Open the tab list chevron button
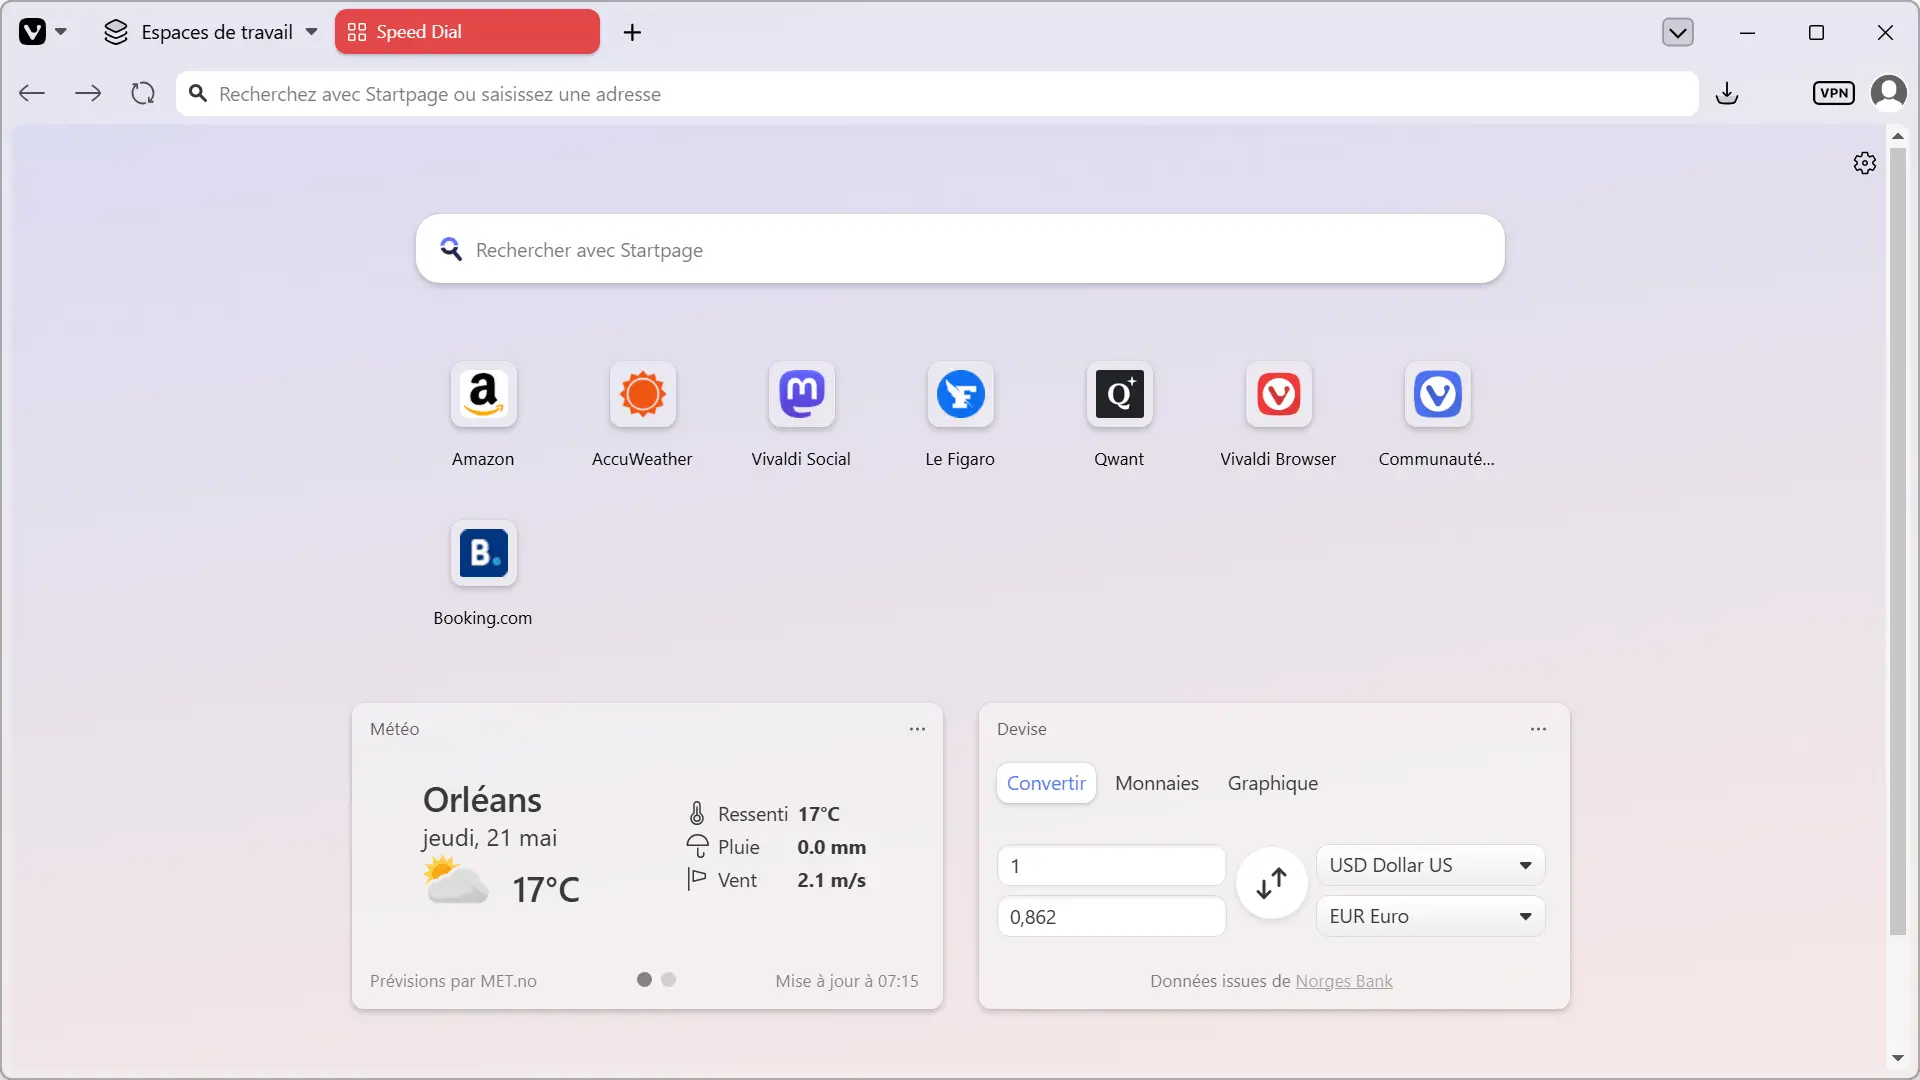Image resolution: width=1920 pixels, height=1080 pixels. pyautogui.click(x=1677, y=32)
